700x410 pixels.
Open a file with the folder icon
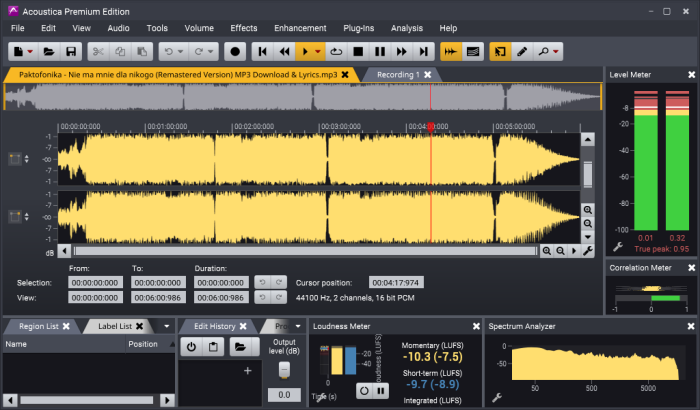49,52
